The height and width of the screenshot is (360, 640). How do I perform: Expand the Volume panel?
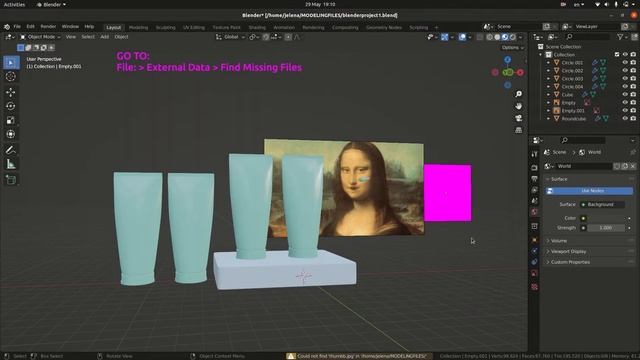point(589,241)
